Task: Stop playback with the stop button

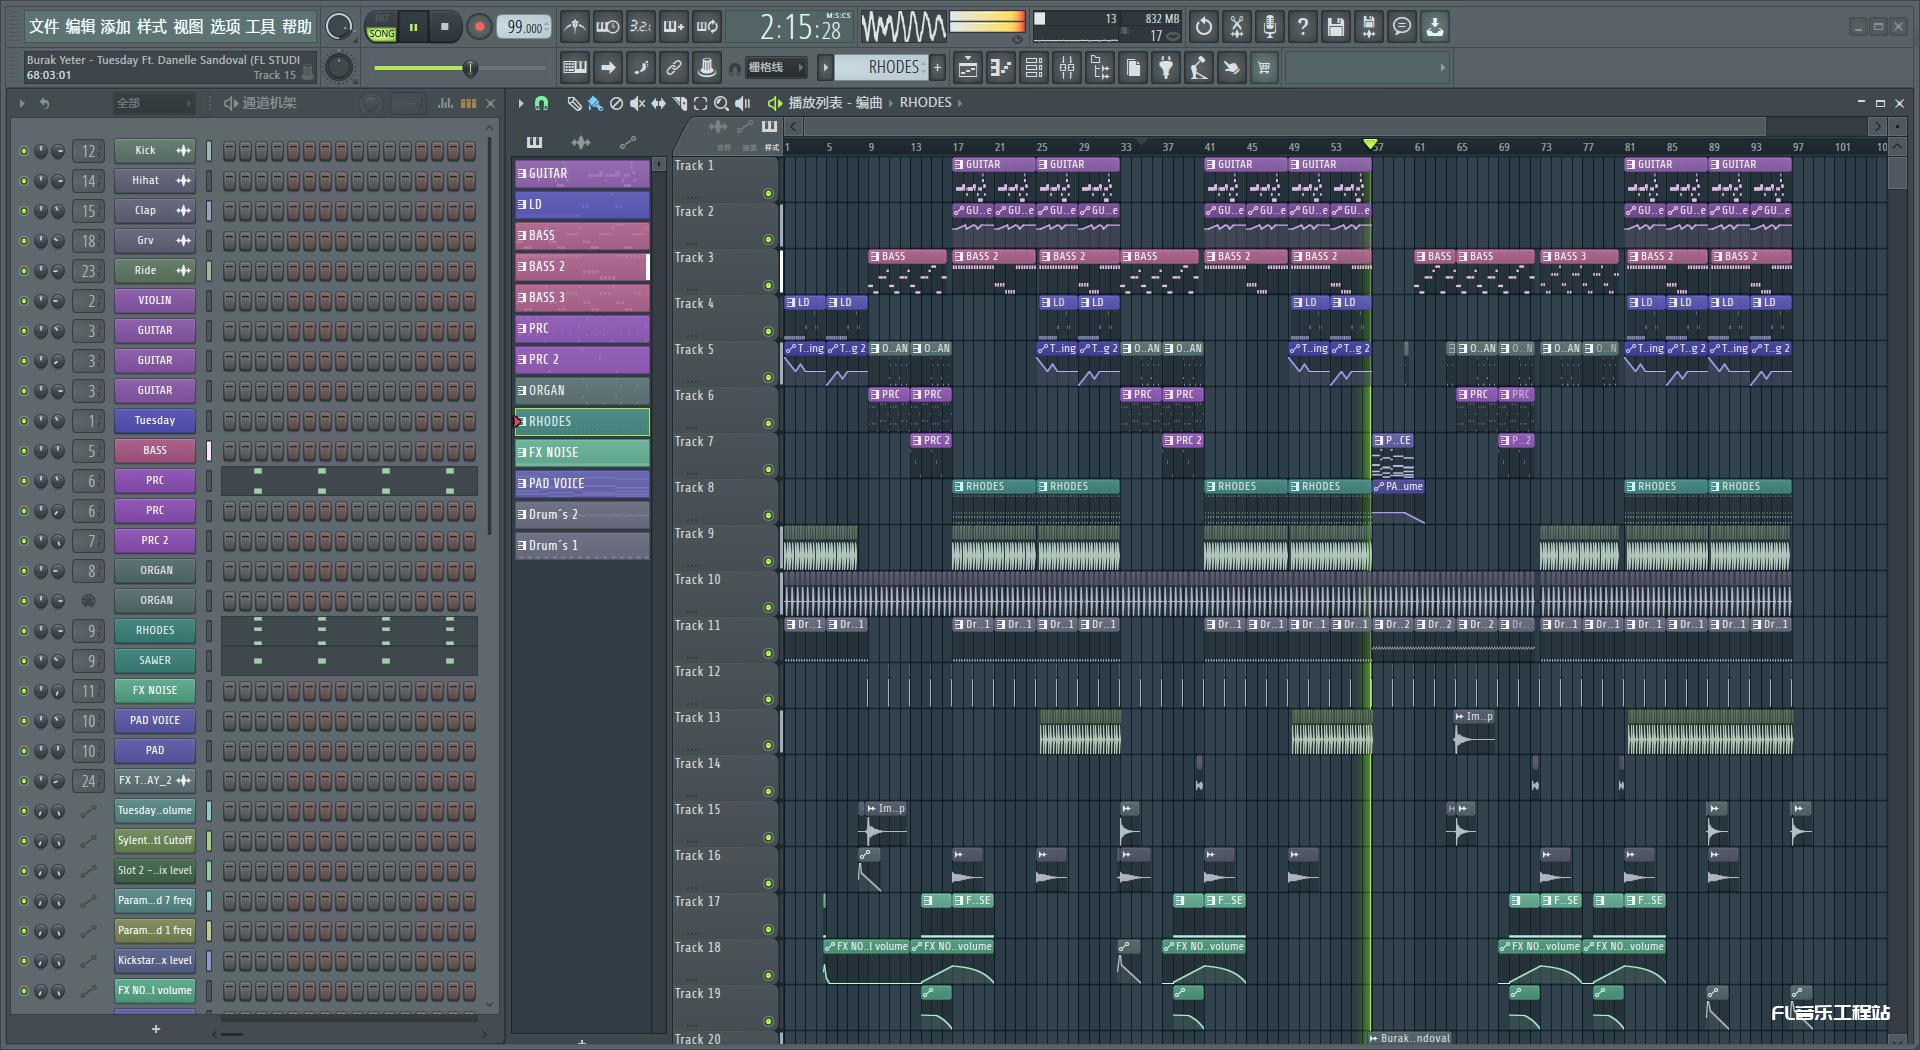Action: pos(445,27)
